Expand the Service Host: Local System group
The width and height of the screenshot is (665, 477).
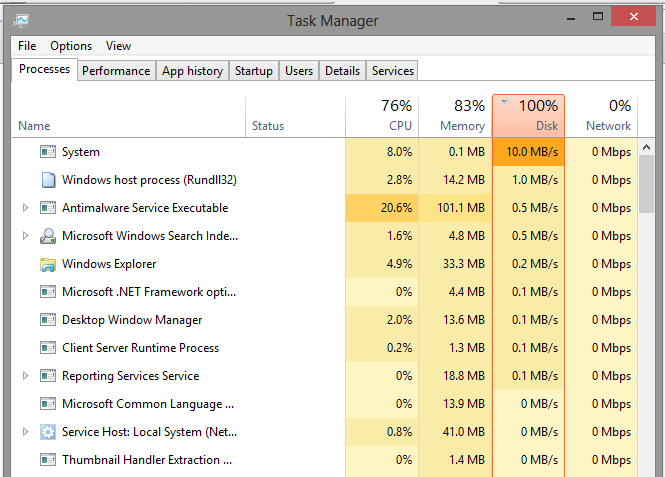pos(26,432)
